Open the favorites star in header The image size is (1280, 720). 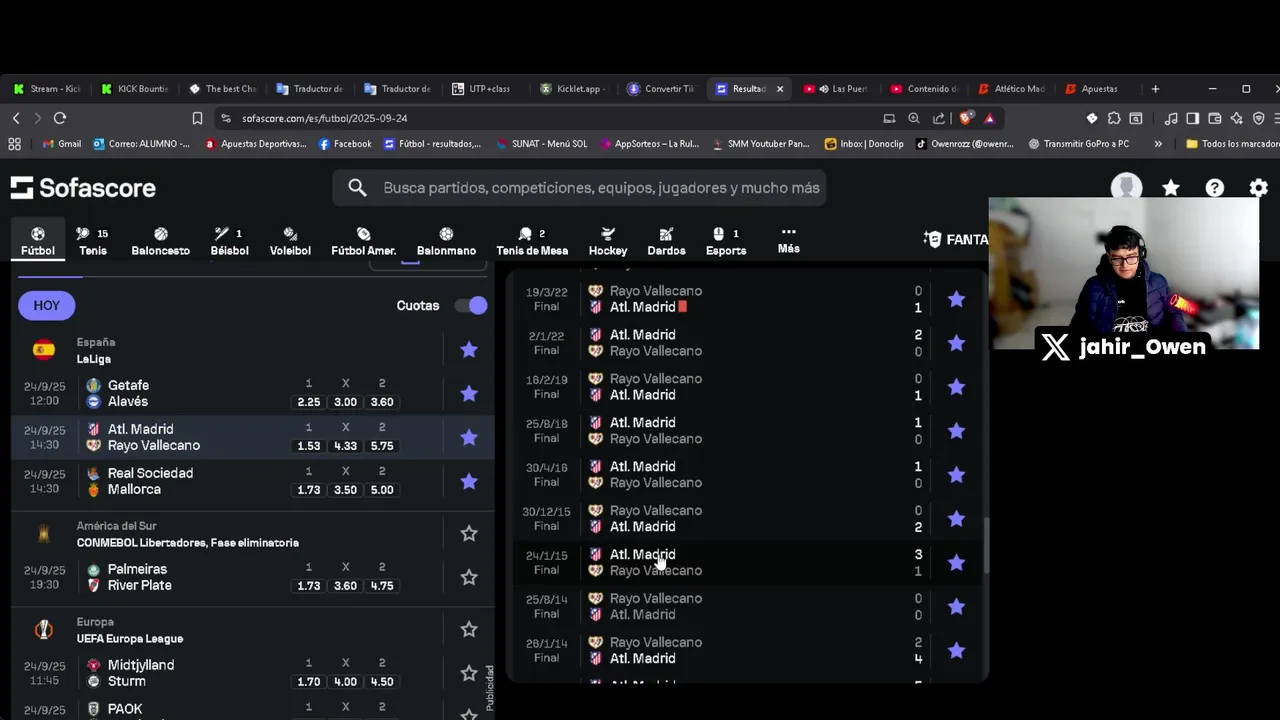click(x=1171, y=188)
